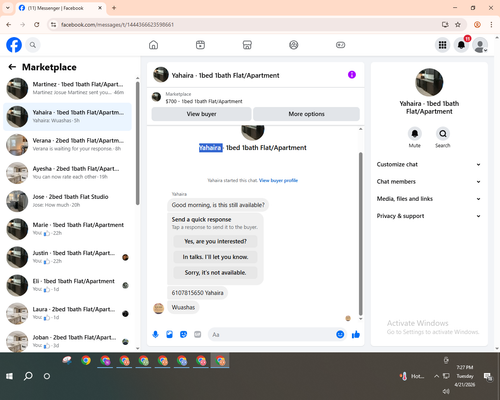
Task: Open the tab search dropdown arrow
Action: pyautogui.click(x=8, y=8)
